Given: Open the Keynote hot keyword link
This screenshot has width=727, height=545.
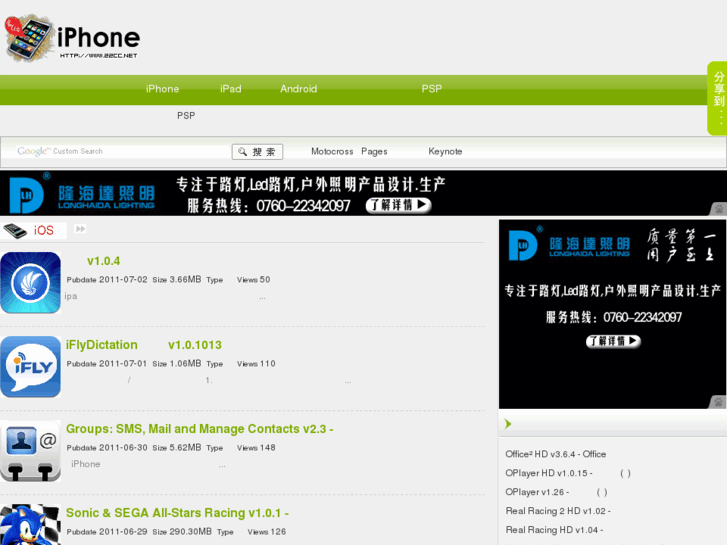Looking at the screenshot, I should click(x=445, y=152).
